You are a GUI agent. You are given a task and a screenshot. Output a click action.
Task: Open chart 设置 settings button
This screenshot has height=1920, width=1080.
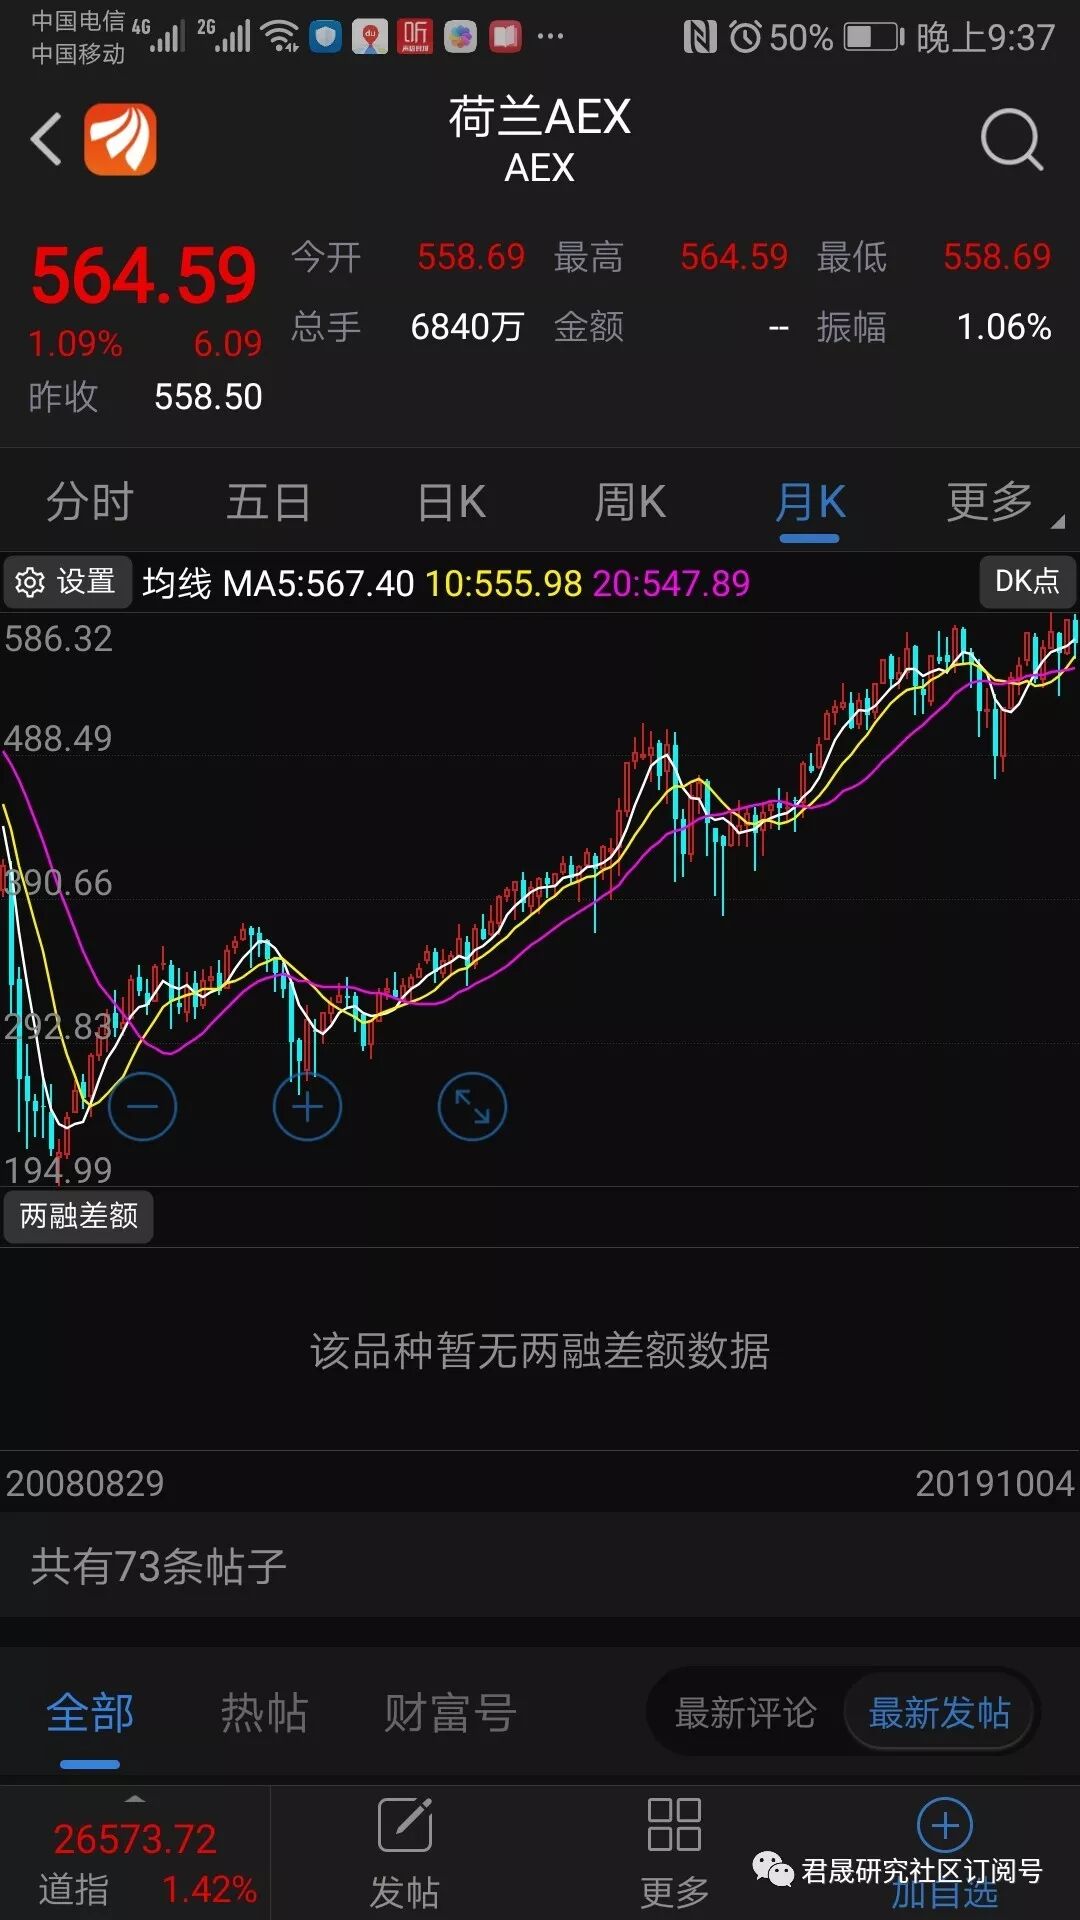tap(68, 582)
